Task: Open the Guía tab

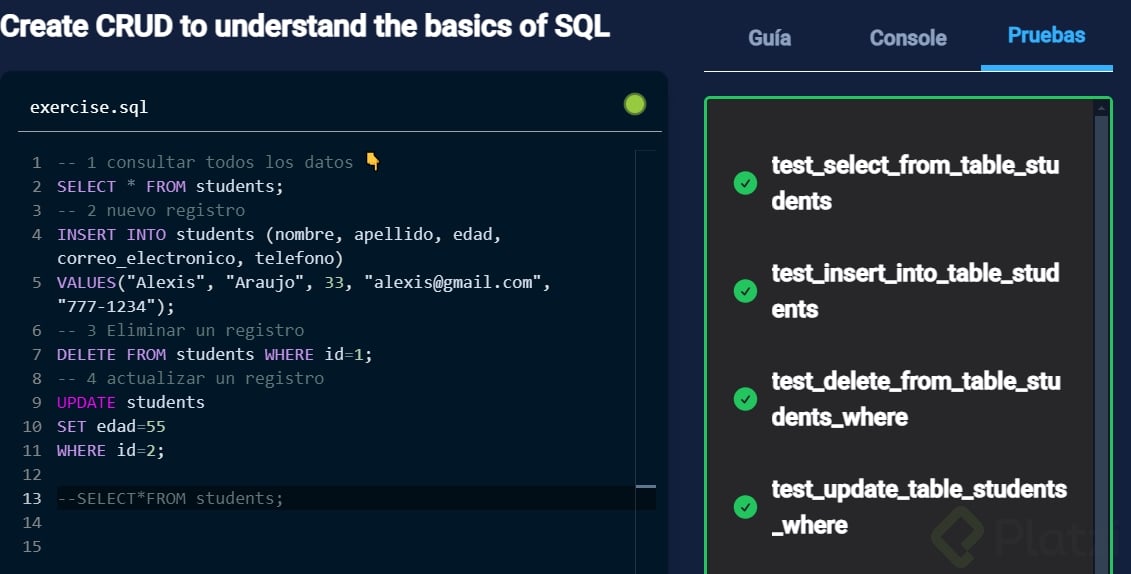Action: 769,38
